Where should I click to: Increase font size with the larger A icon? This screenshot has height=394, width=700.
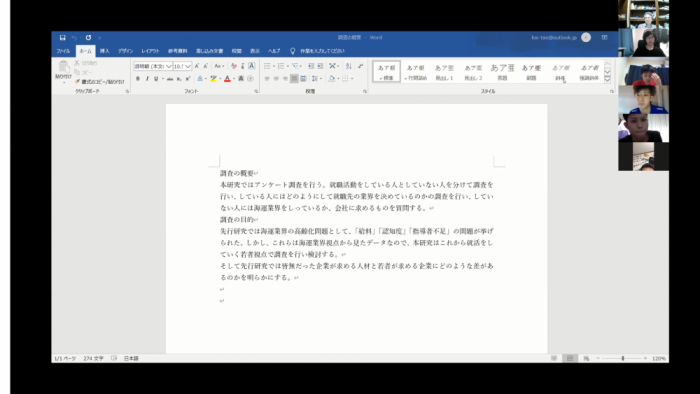(x=196, y=66)
